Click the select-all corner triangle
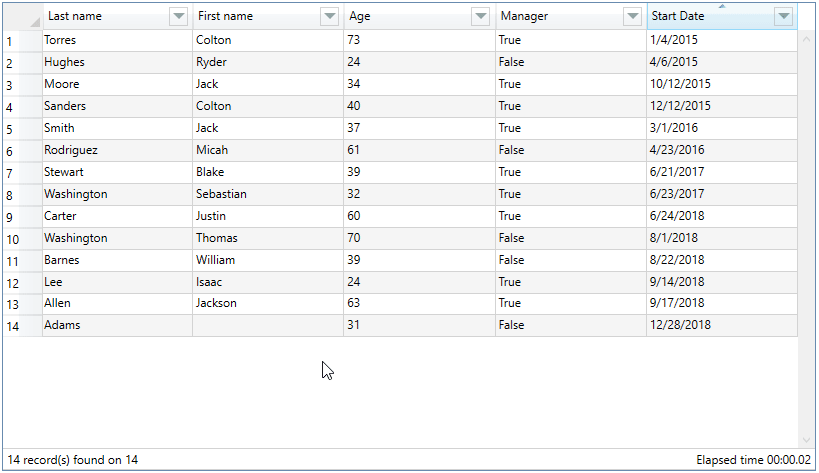The height and width of the screenshot is (473, 819). pyautogui.click(x=34, y=22)
